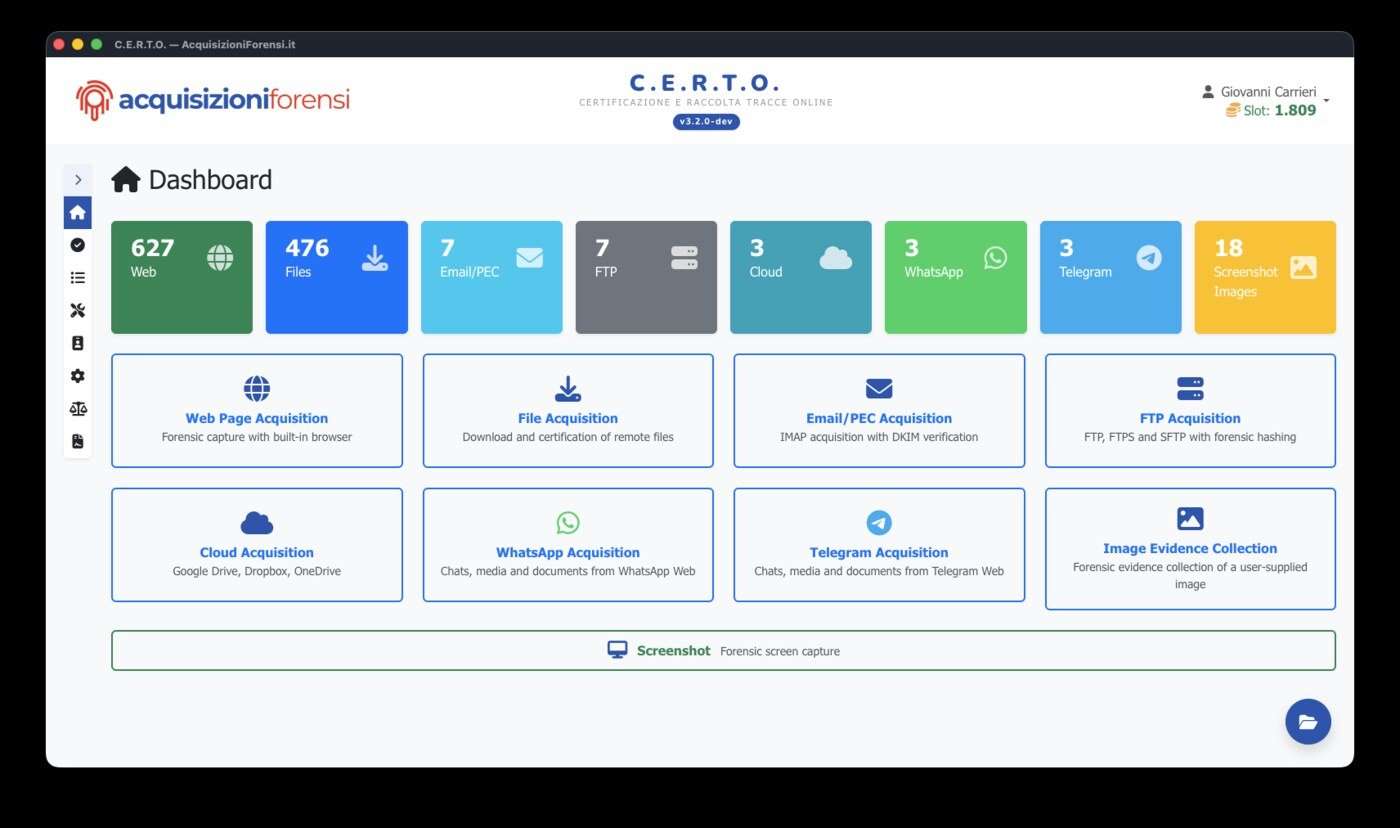Start an FTP Acquisition
Image resolution: width=1400 pixels, height=828 pixels.
pyautogui.click(x=1190, y=410)
